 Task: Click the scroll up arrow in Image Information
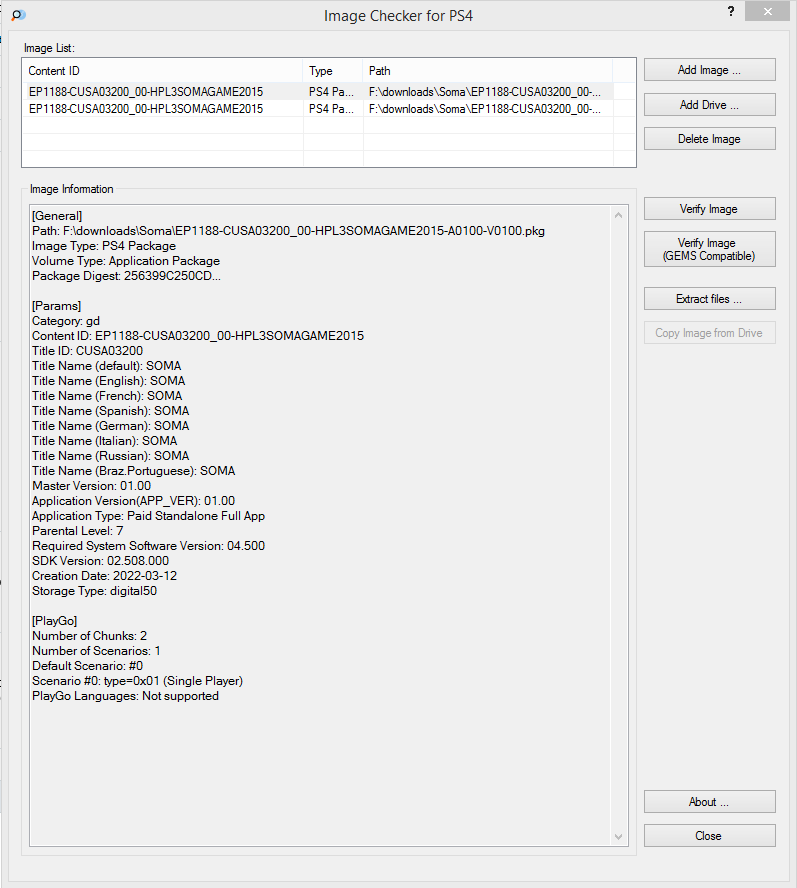[x=619, y=215]
